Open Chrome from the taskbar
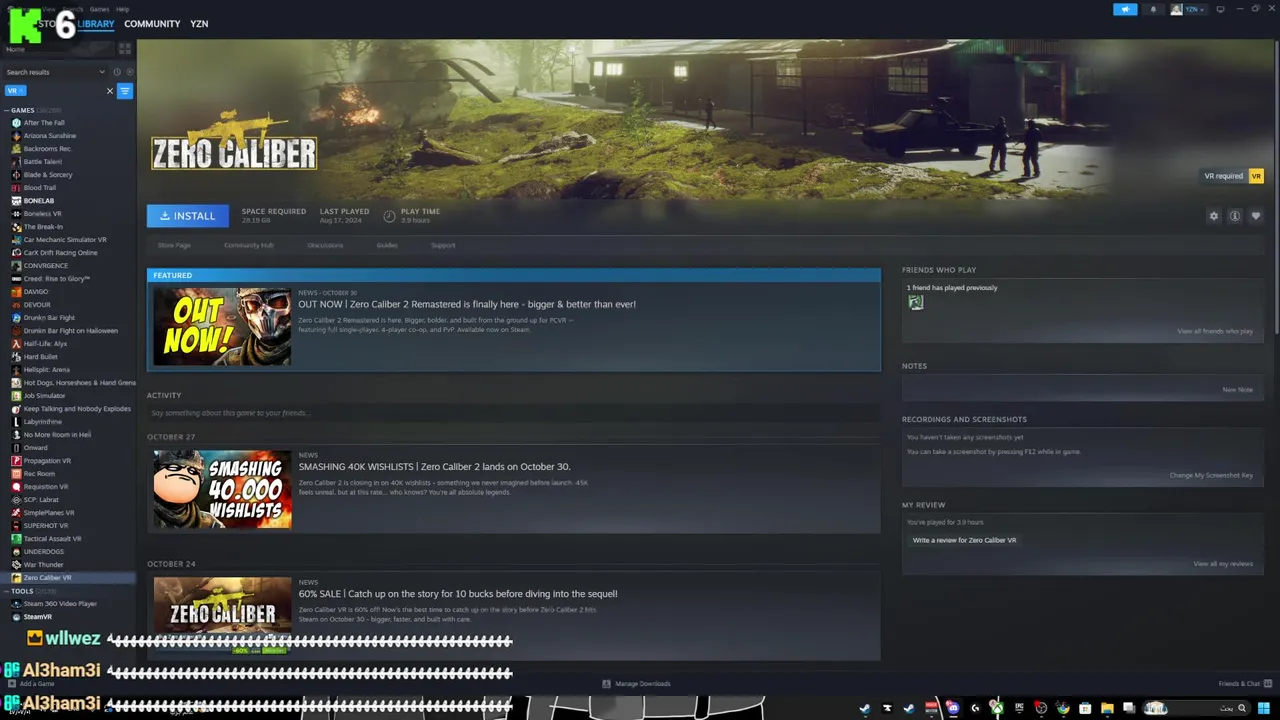 tap(1063, 708)
